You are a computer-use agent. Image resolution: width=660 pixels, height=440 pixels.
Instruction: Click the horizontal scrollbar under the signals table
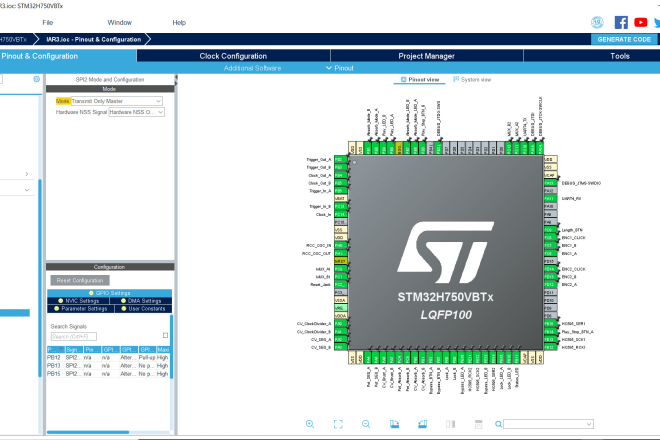pyautogui.click(x=88, y=432)
